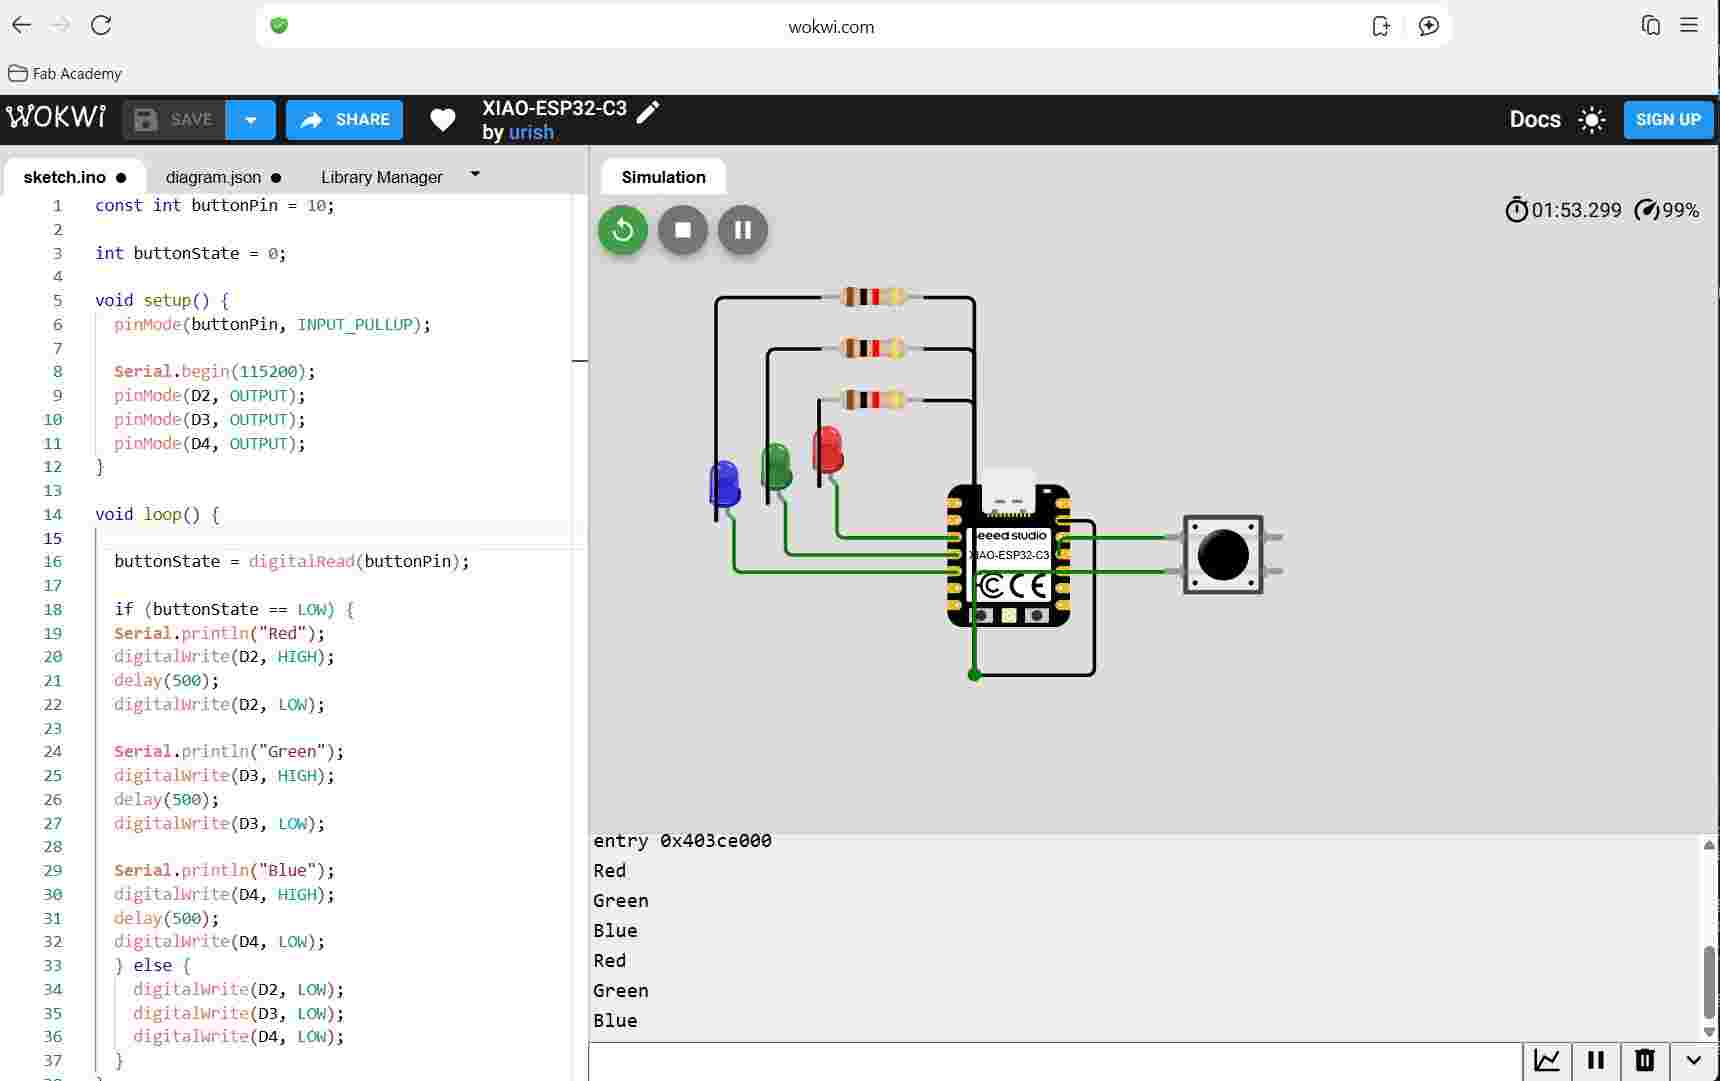Click the serial monitor scroll up arrow

click(x=1709, y=845)
